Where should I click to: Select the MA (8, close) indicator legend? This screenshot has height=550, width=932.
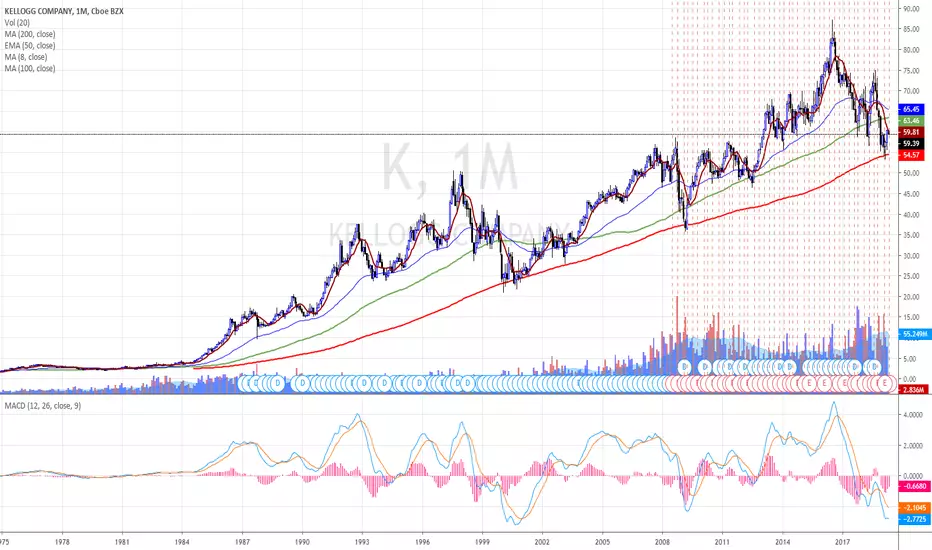tap(26, 57)
